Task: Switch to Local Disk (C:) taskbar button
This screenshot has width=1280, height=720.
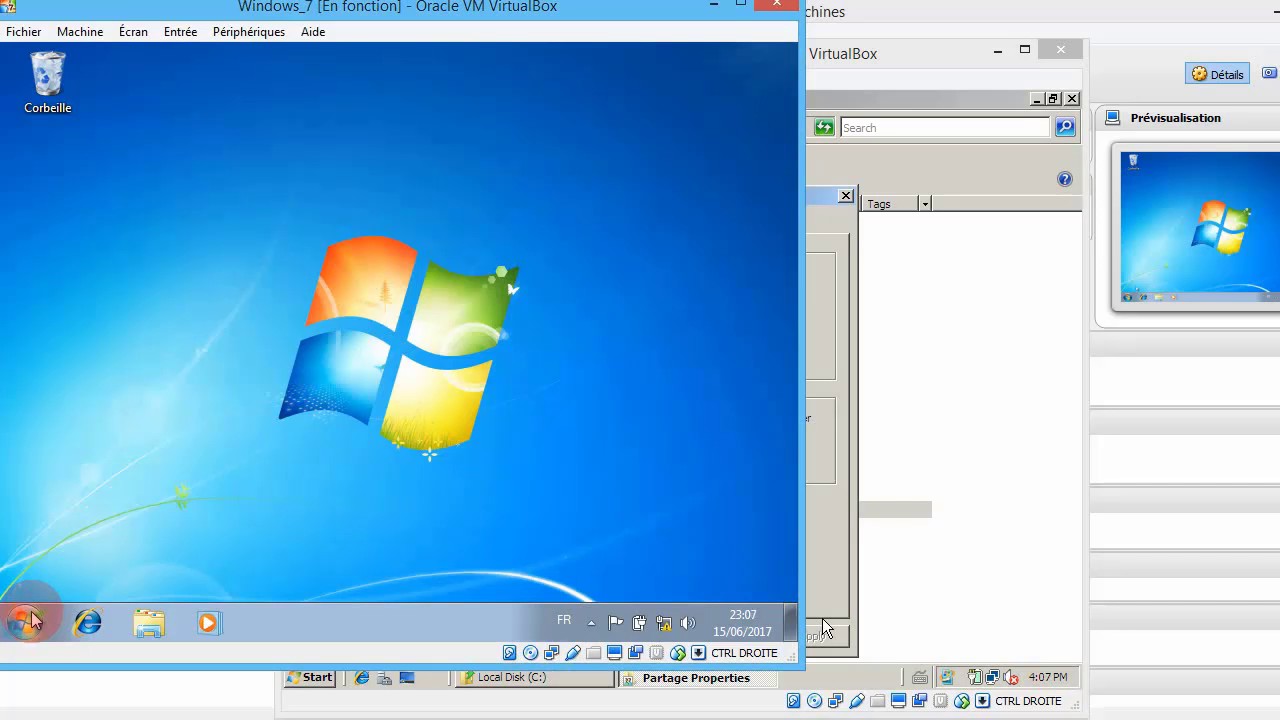Action: point(535,678)
